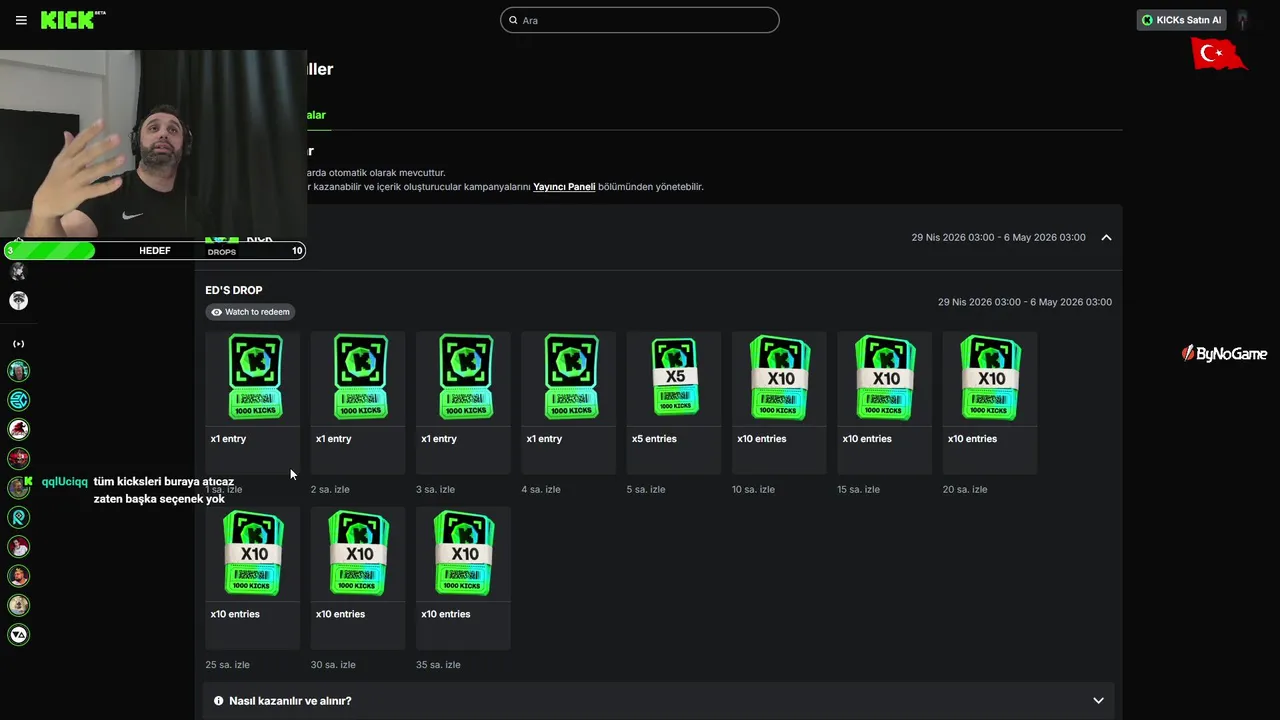
Task: Click the live broadcast icon in sidebar
Action: click(18, 344)
